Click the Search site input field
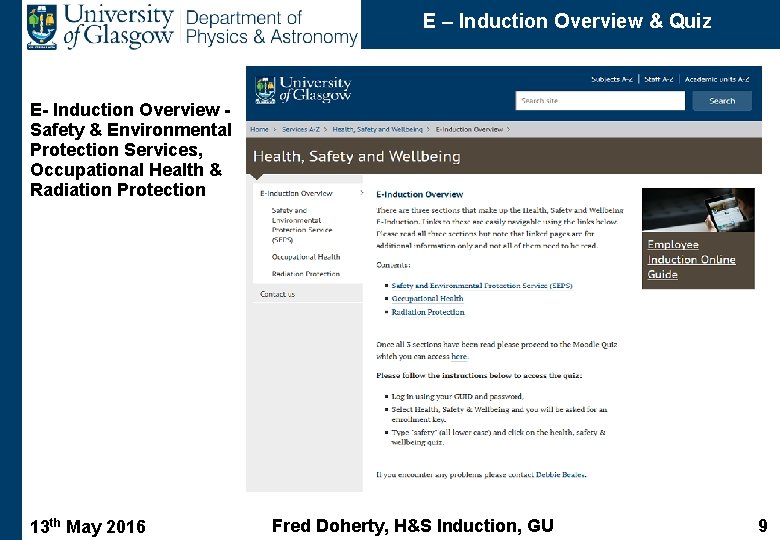This screenshot has height=540, width=780. coord(600,100)
